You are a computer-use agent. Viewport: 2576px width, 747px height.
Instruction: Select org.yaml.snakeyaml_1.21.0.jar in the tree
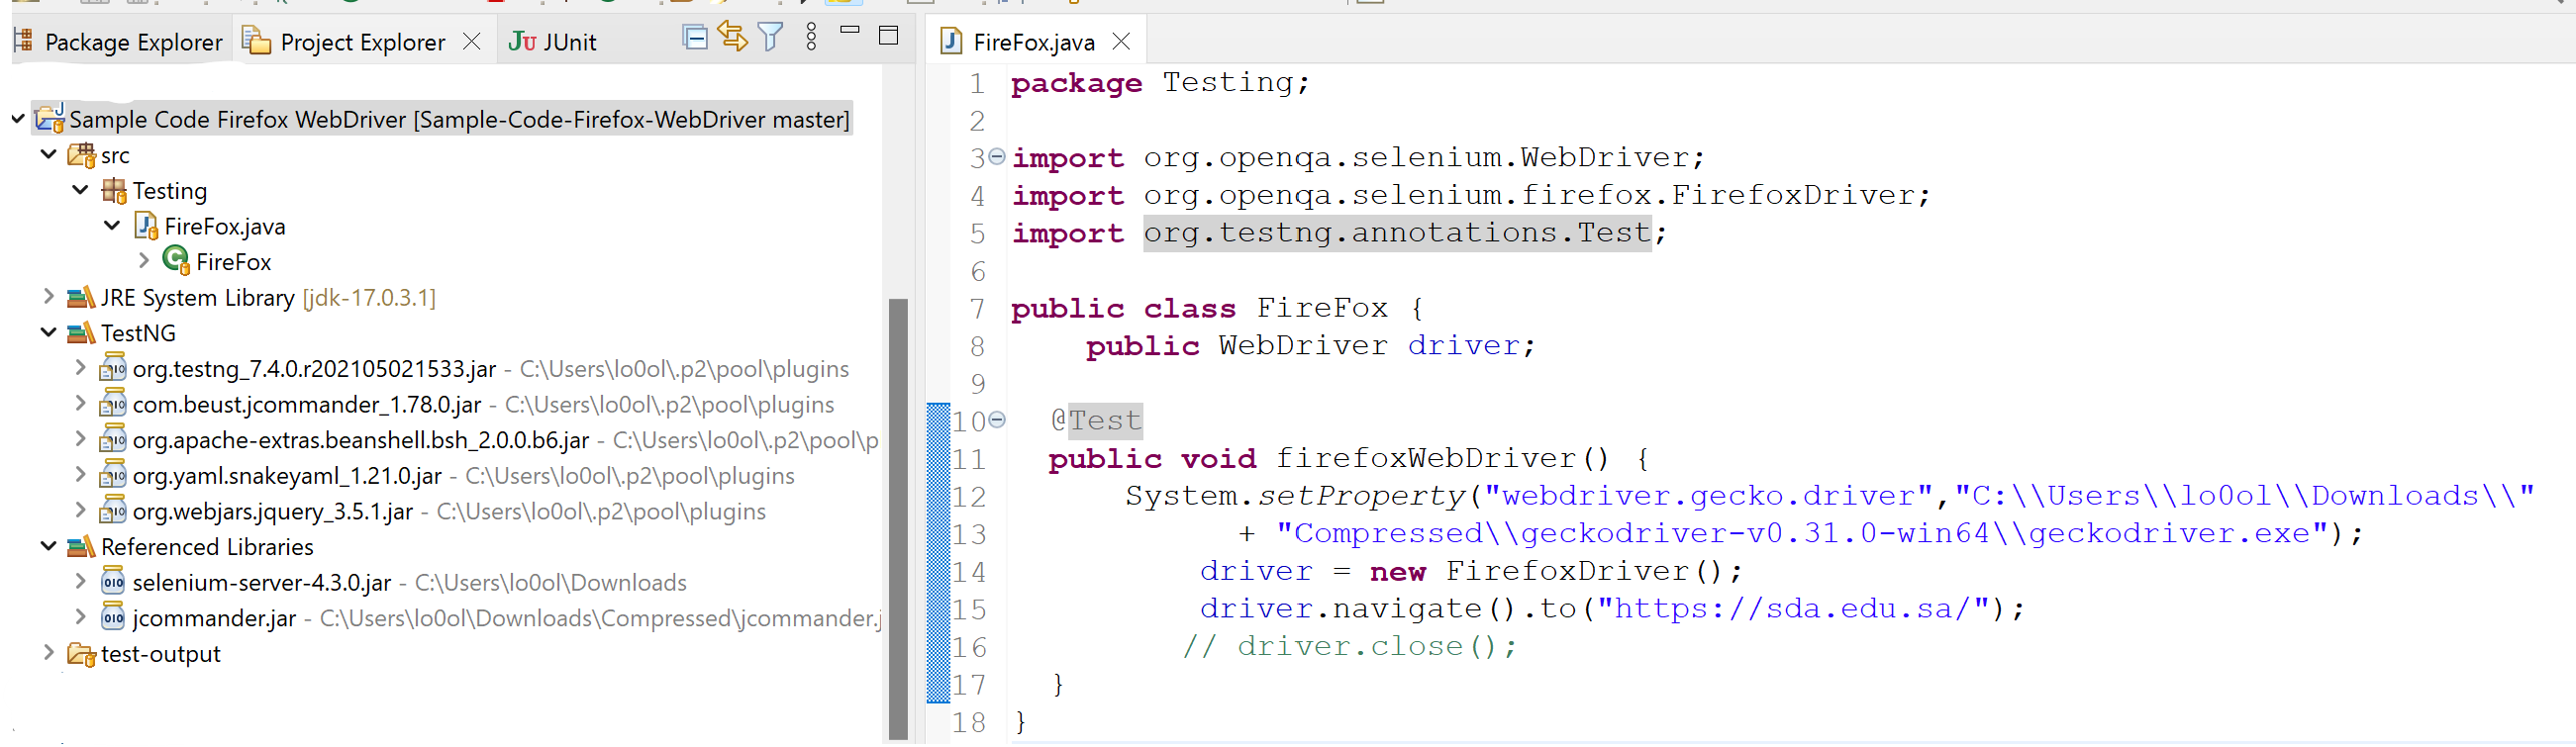tap(287, 476)
